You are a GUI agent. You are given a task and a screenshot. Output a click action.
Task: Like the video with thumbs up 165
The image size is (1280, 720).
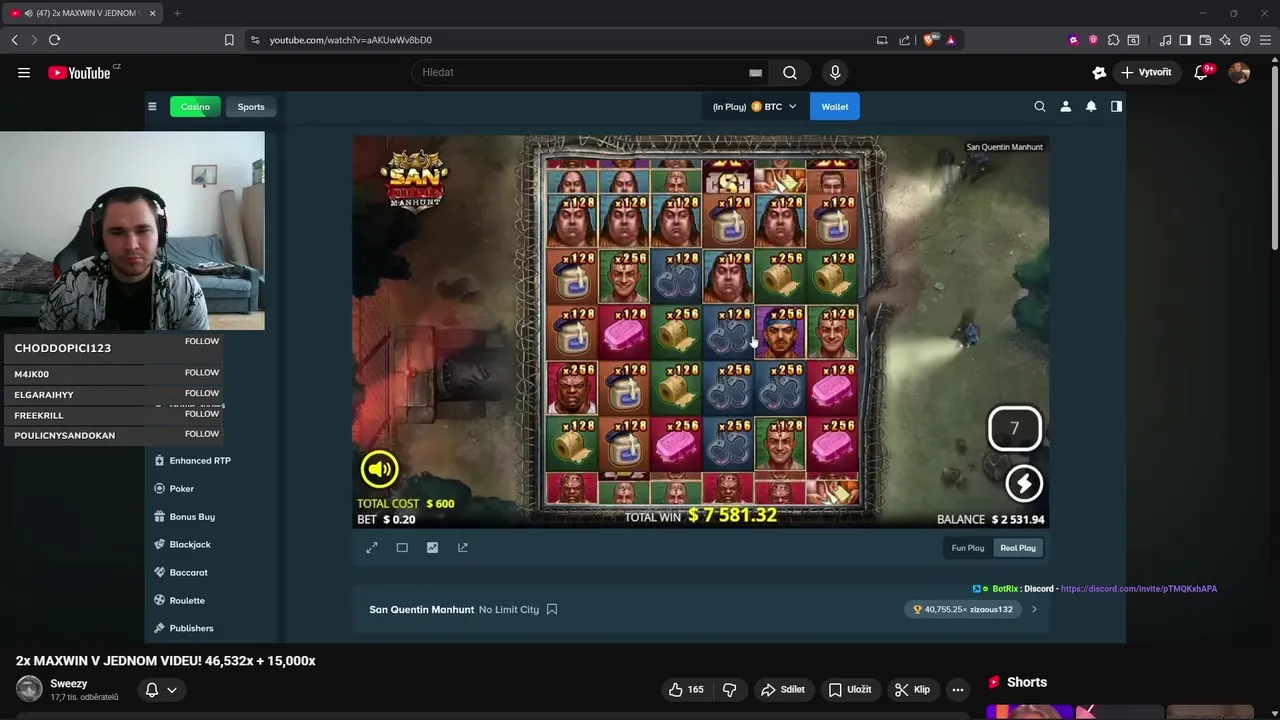686,689
